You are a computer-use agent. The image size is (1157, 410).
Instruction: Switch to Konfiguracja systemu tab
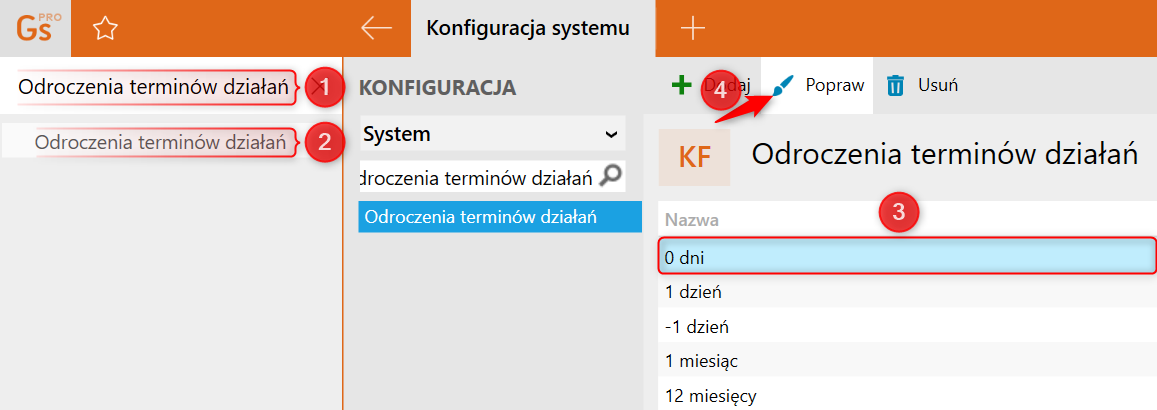(x=528, y=28)
